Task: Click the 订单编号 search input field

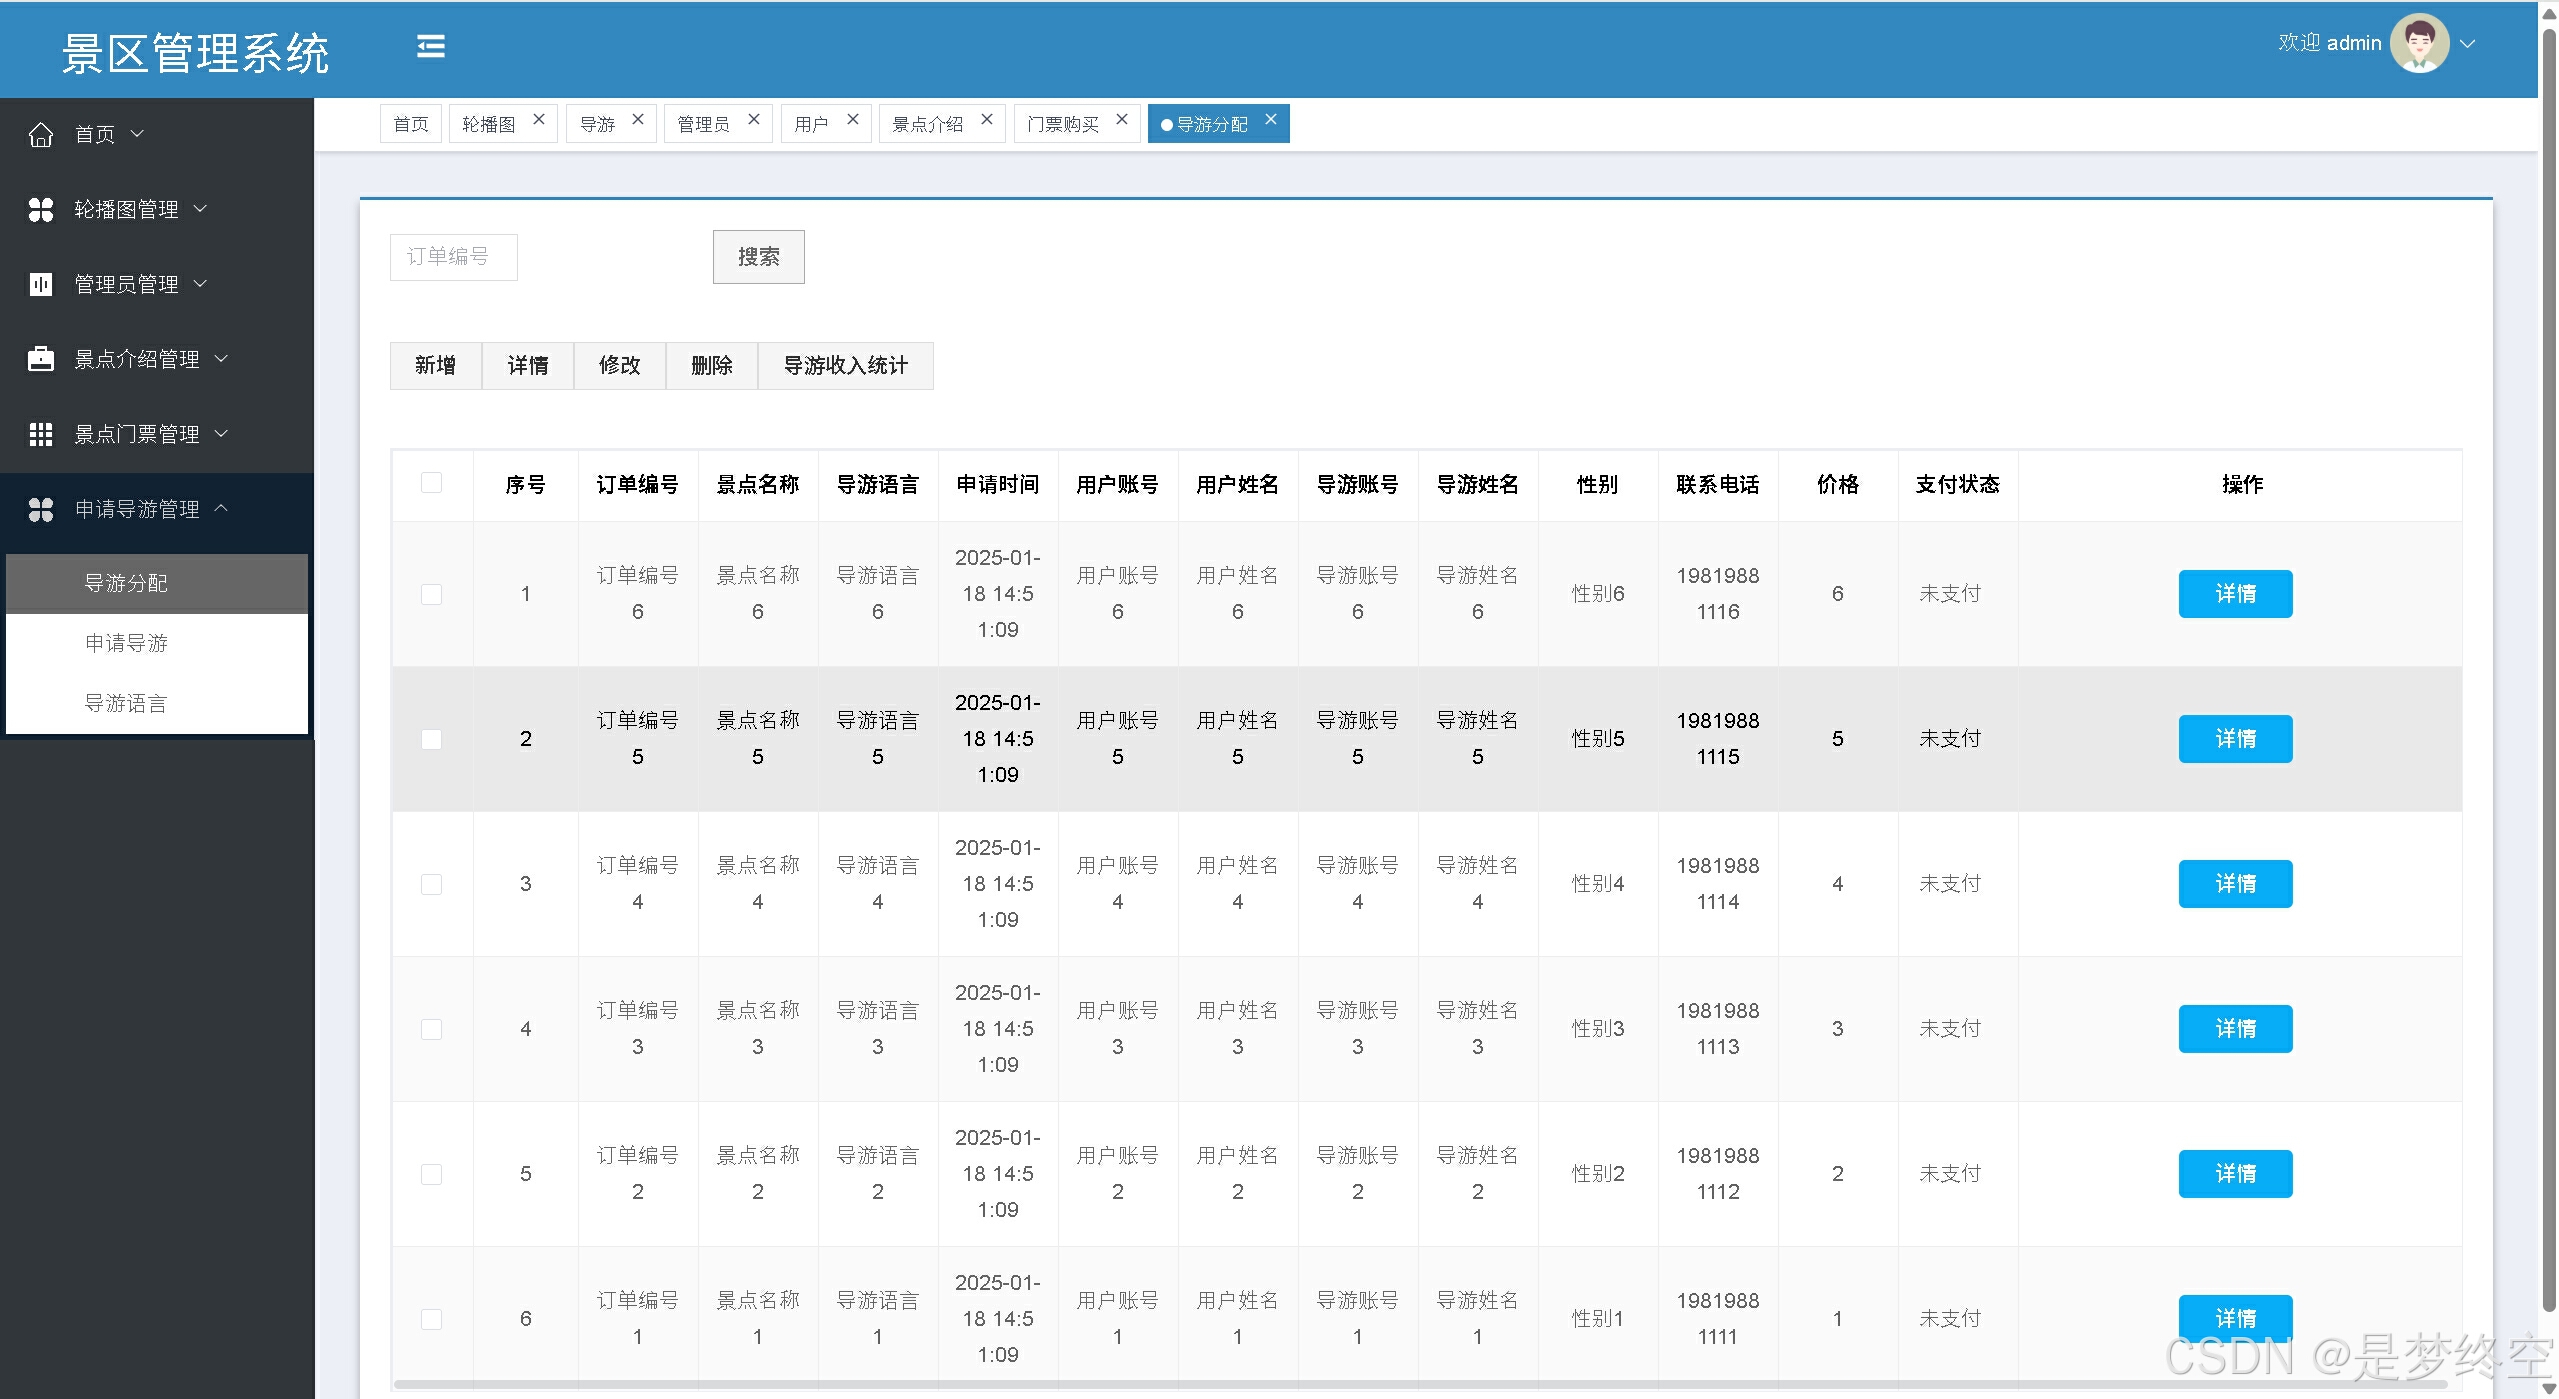Action: coord(453,257)
